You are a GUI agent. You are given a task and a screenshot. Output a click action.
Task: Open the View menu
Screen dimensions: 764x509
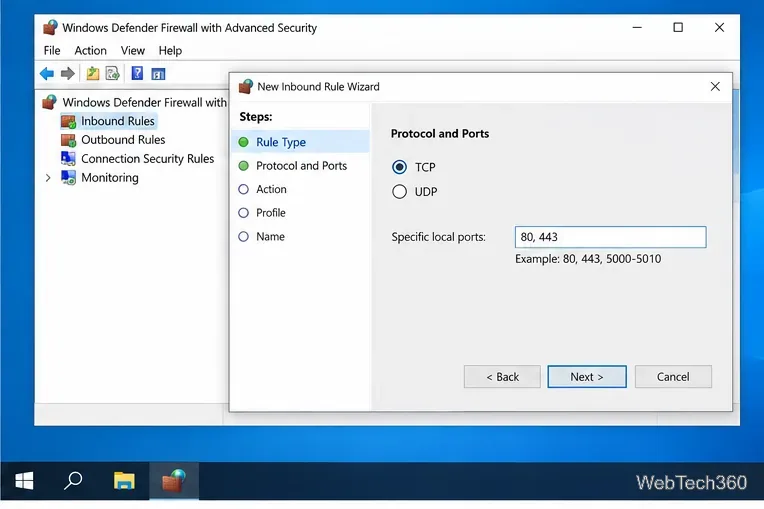(x=133, y=51)
